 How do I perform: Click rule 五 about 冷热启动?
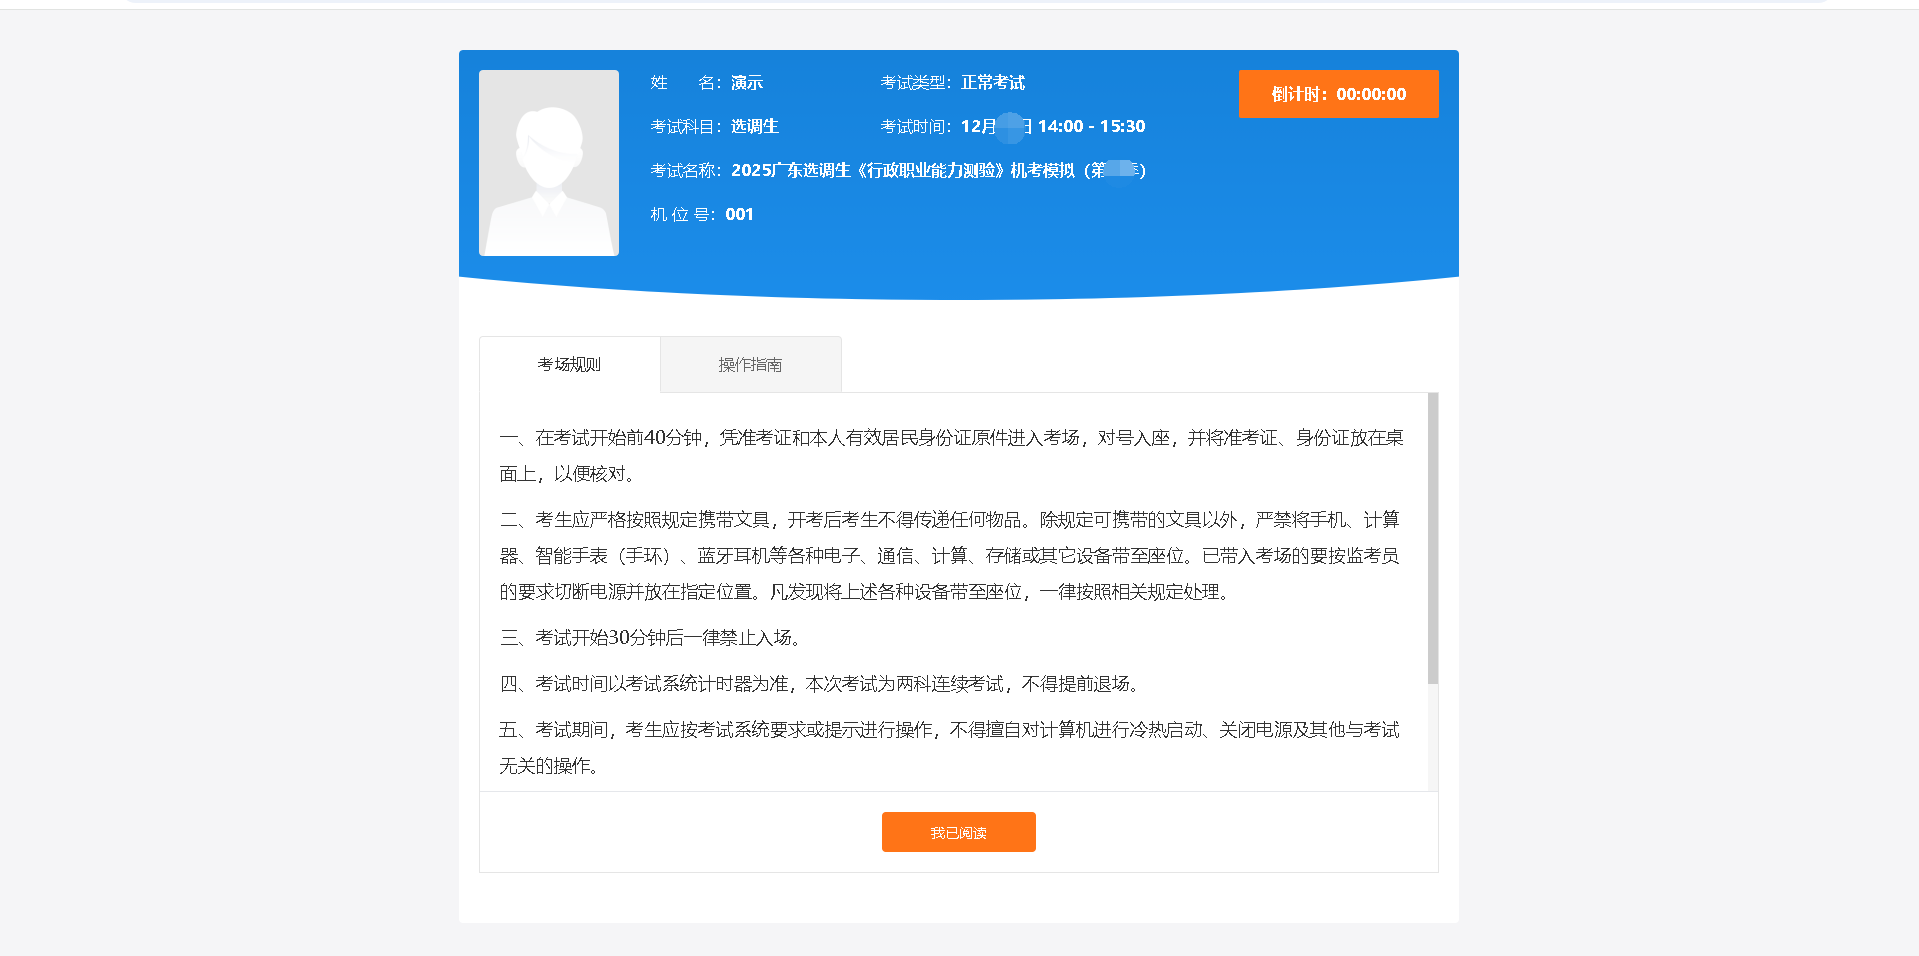coord(949,748)
